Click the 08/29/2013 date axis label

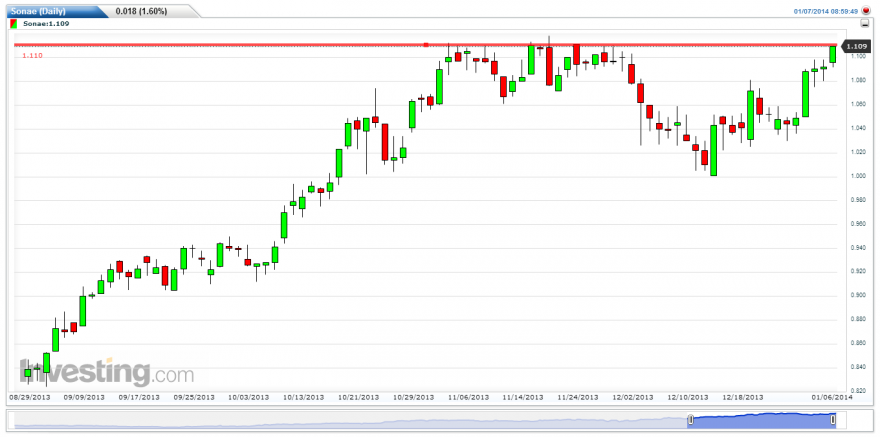[29, 397]
